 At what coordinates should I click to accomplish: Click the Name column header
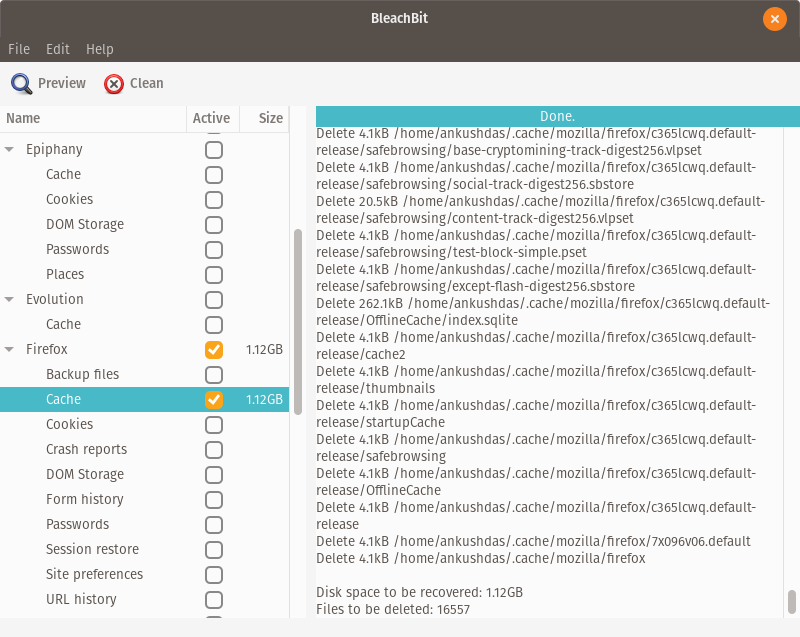tap(93, 118)
